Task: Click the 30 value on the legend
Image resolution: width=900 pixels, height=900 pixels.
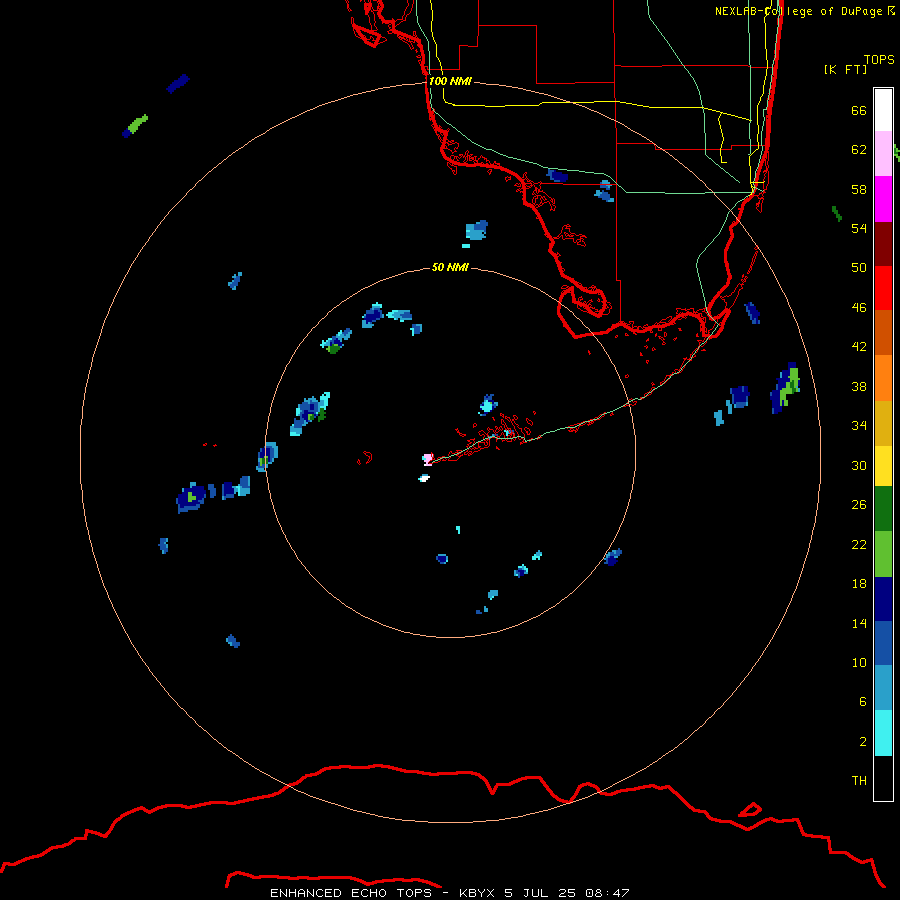Action: 859,465
